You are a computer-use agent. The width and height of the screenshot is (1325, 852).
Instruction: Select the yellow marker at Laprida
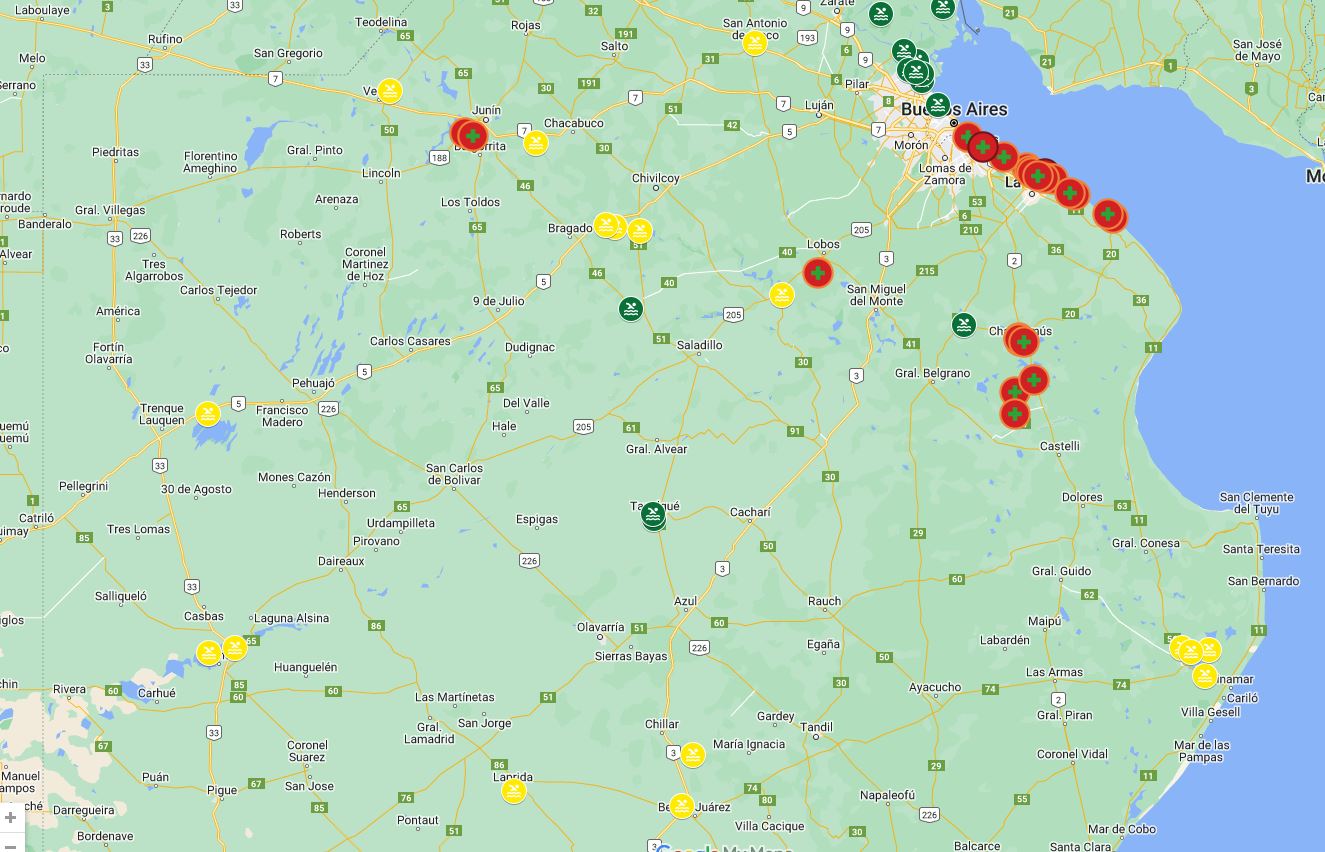[x=514, y=791]
